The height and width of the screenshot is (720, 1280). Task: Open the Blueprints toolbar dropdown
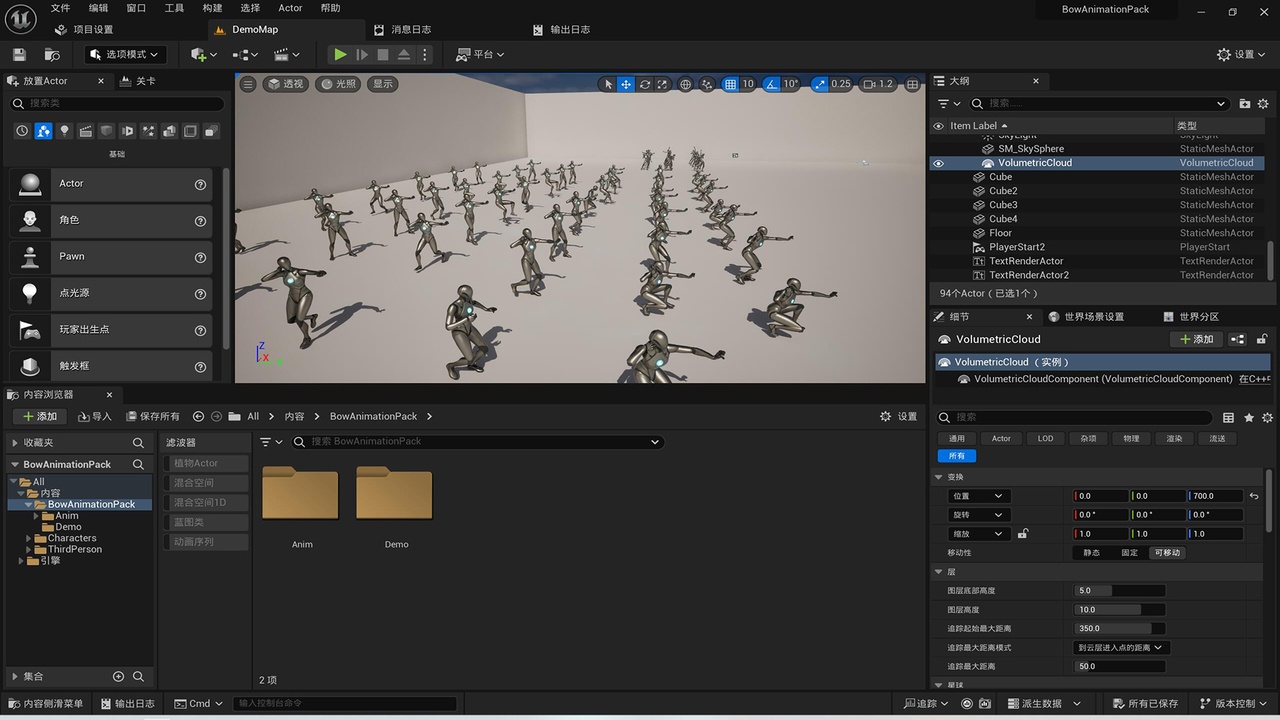245,54
